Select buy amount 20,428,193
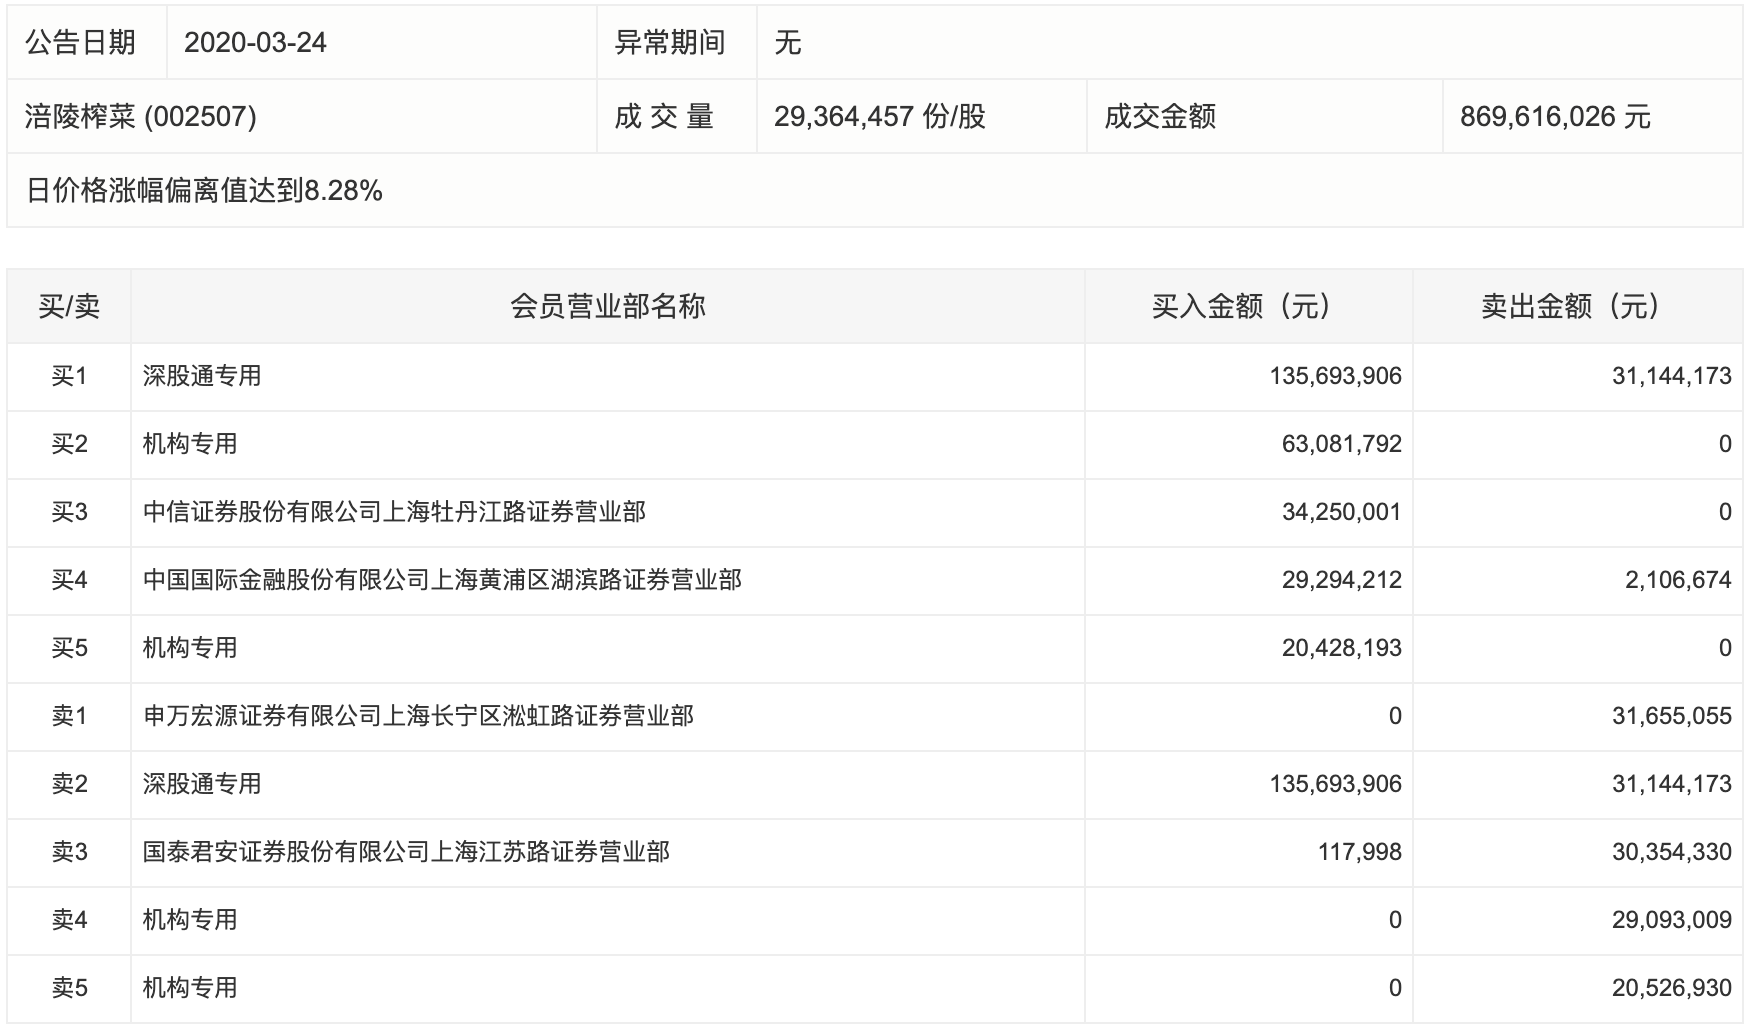The width and height of the screenshot is (1748, 1030). [x=1342, y=648]
